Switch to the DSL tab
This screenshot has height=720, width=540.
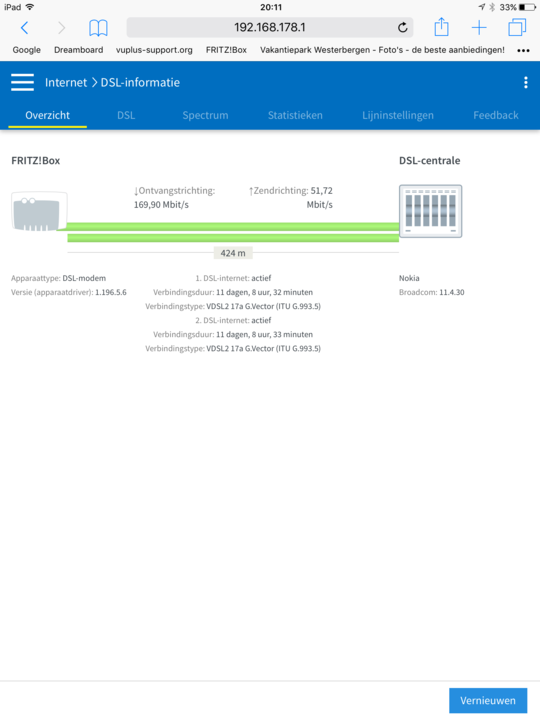[x=126, y=115]
